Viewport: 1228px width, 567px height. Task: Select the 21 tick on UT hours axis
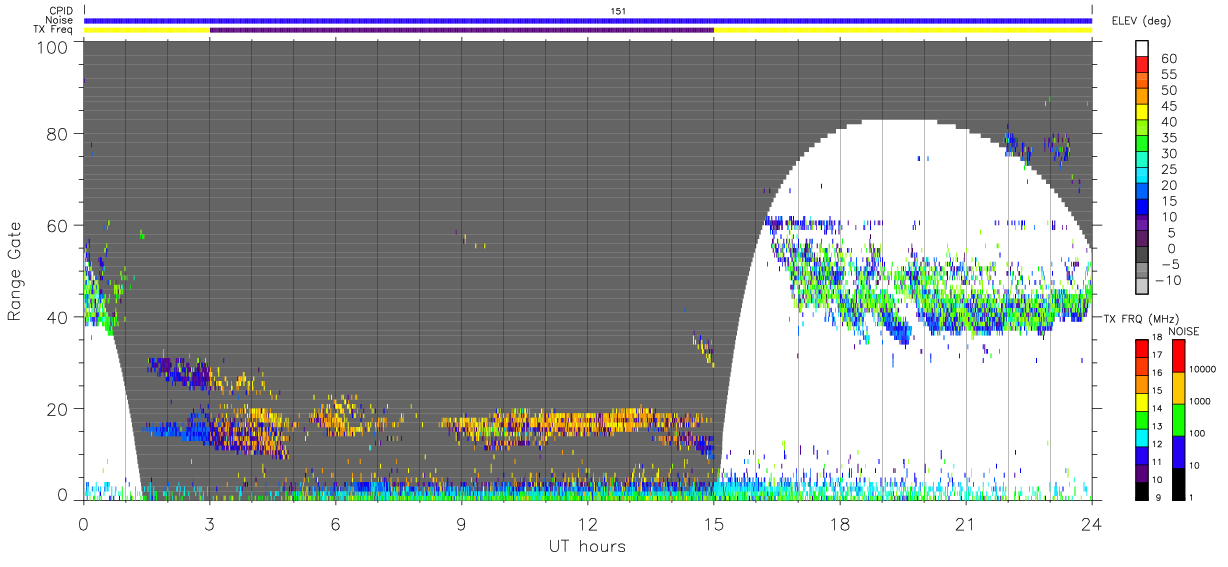(966, 522)
